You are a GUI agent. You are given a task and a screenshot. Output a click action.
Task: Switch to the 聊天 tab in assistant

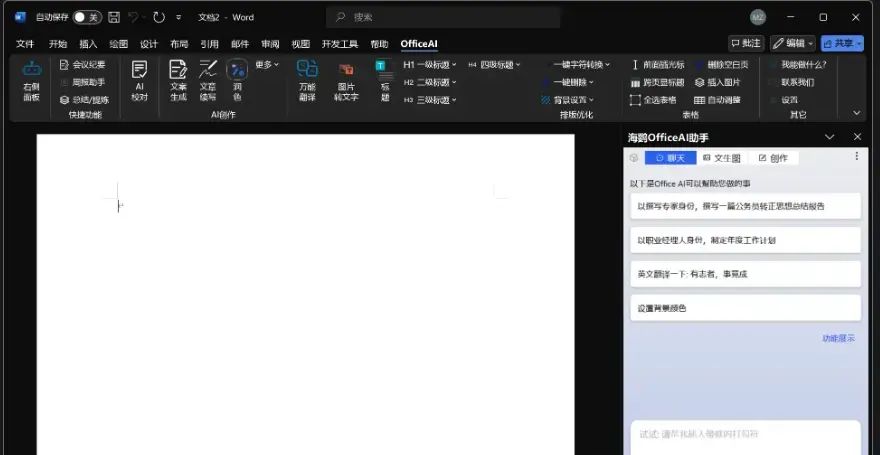point(671,158)
